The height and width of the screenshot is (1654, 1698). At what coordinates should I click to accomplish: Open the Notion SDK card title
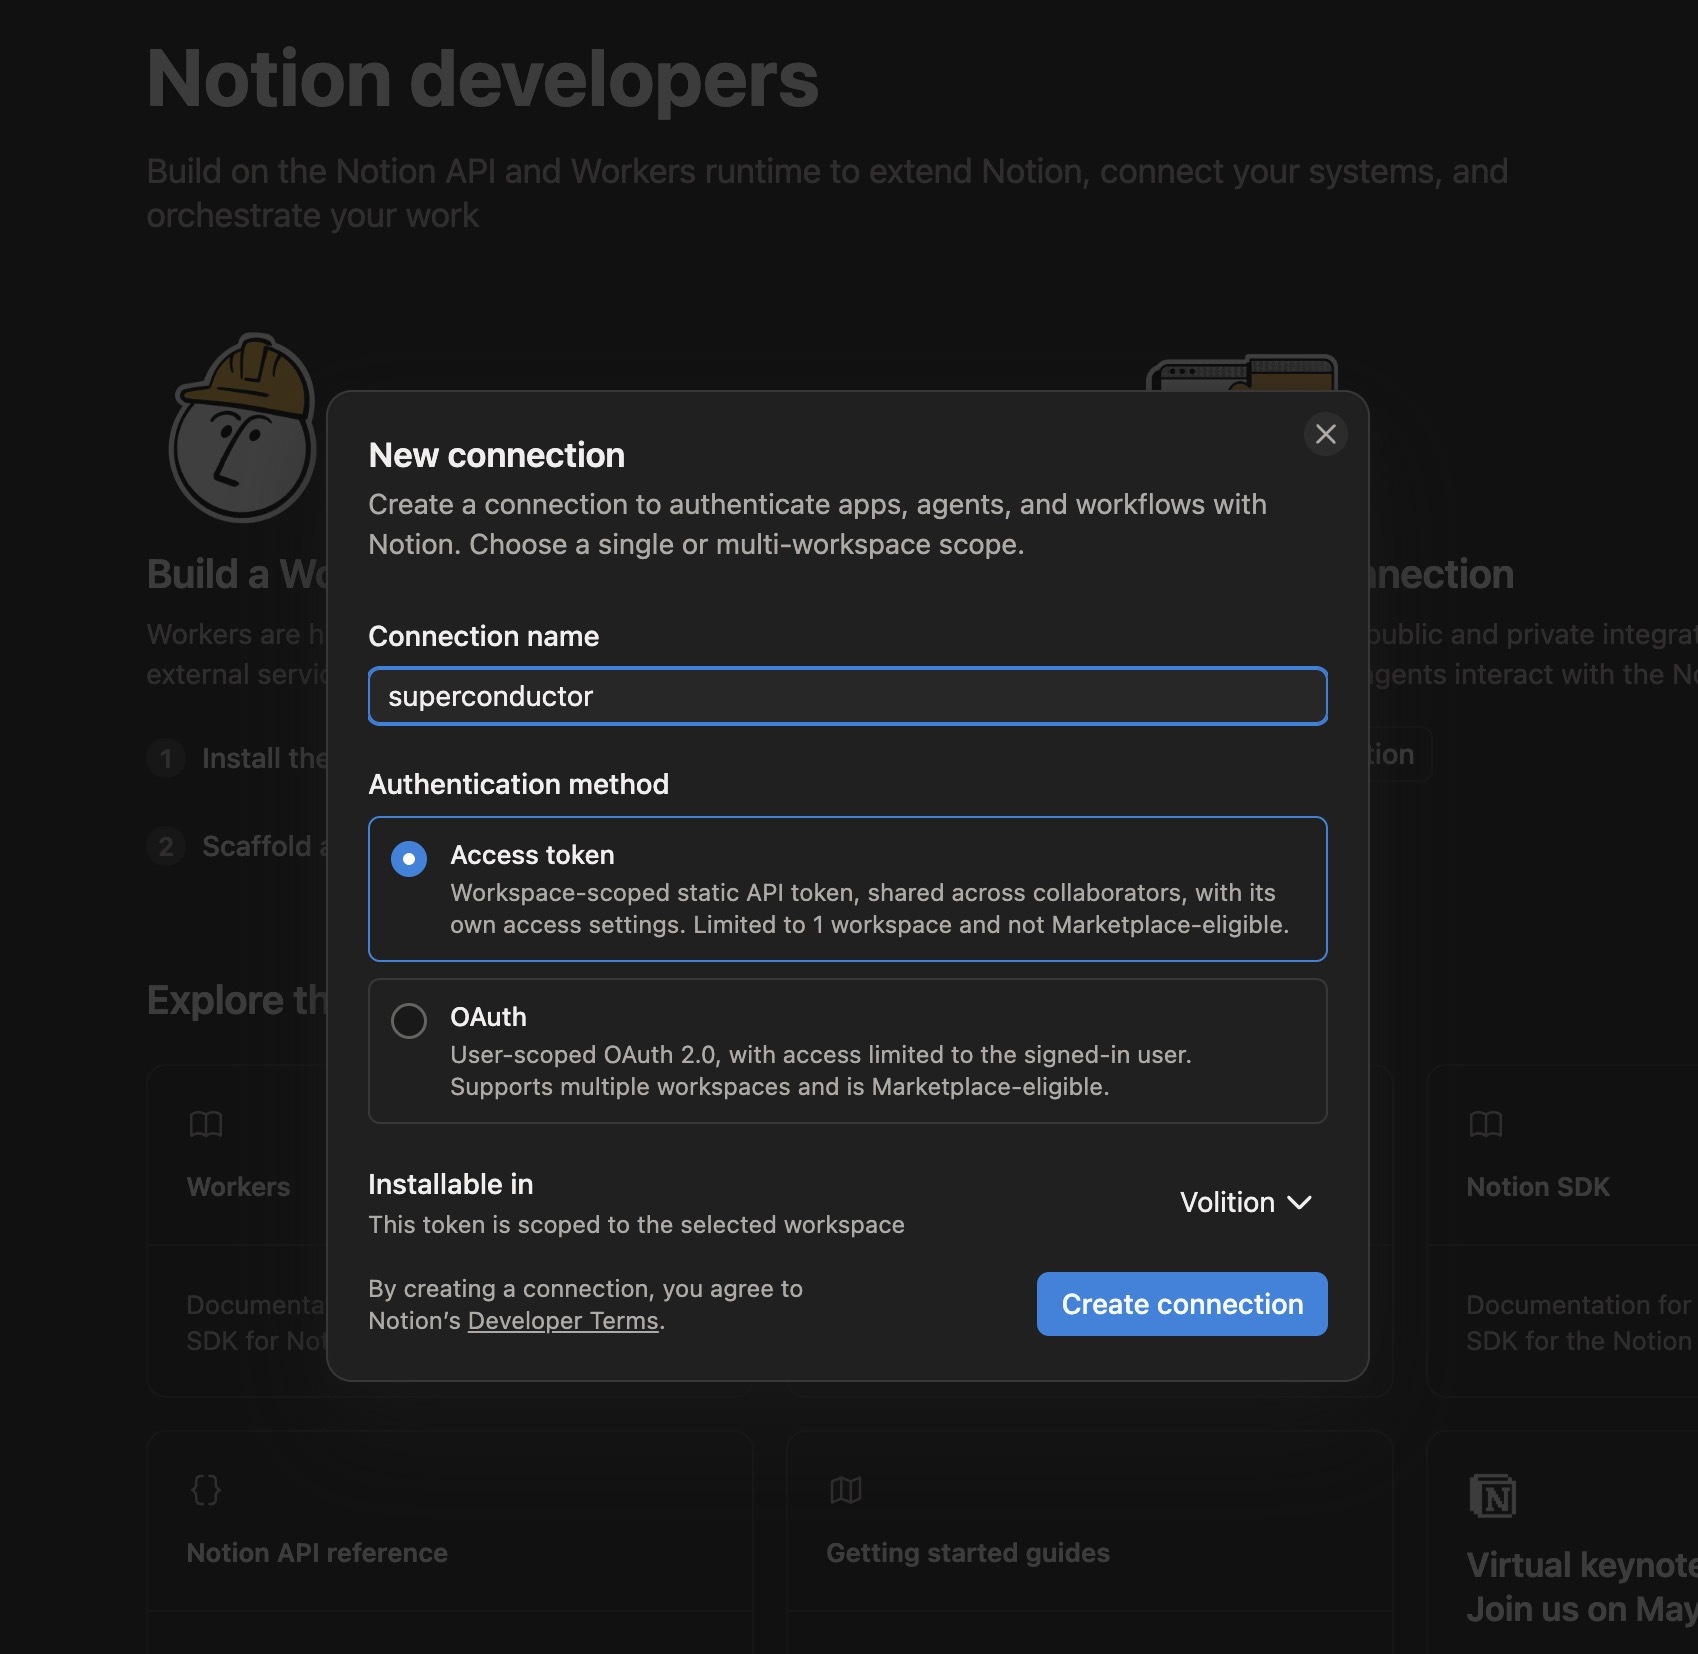[1538, 1187]
